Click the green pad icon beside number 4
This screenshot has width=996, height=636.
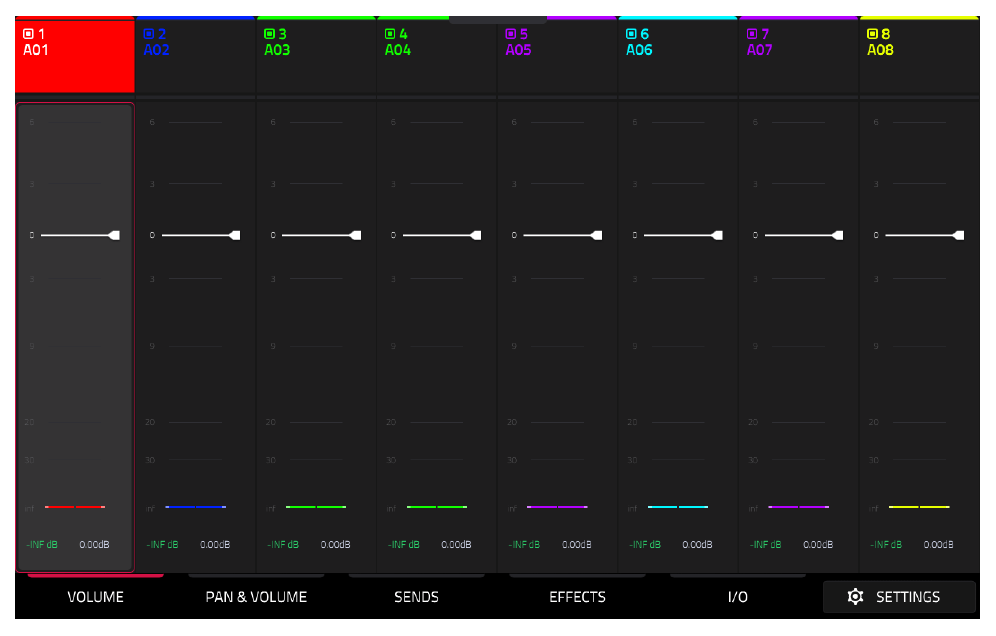pos(390,34)
